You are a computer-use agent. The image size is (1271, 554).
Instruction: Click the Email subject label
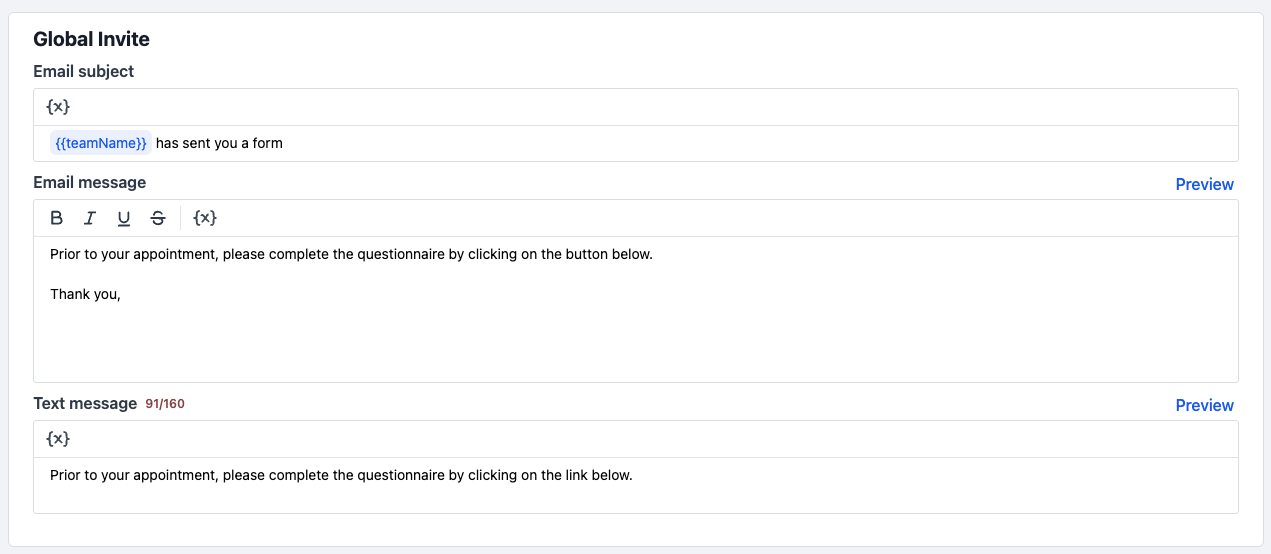(83, 71)
